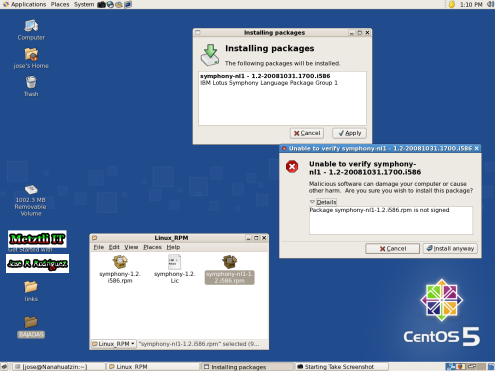Open the Linux_RPM window menu folder icon
This screenshot has width=495, height=371.
click(x=94, y=238)
